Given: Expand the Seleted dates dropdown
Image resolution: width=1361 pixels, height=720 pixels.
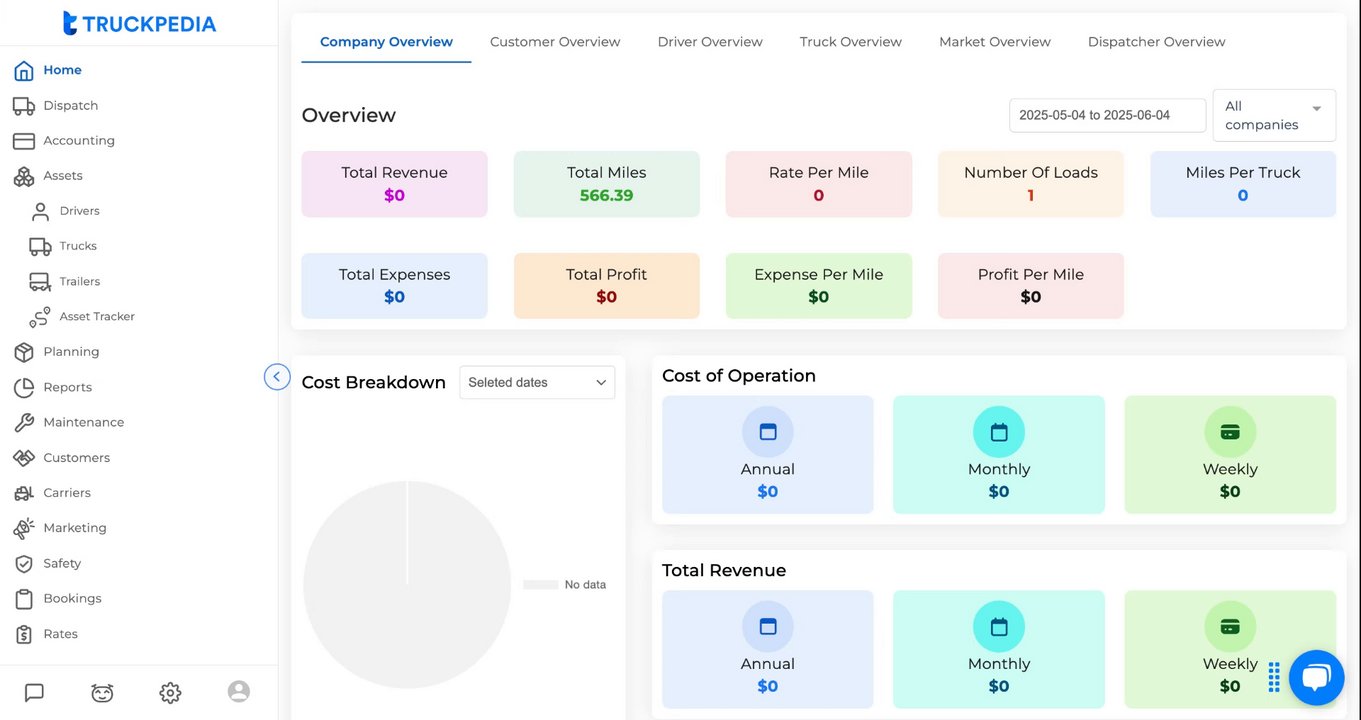Looking at the screenshot, I should coord(537,382).
